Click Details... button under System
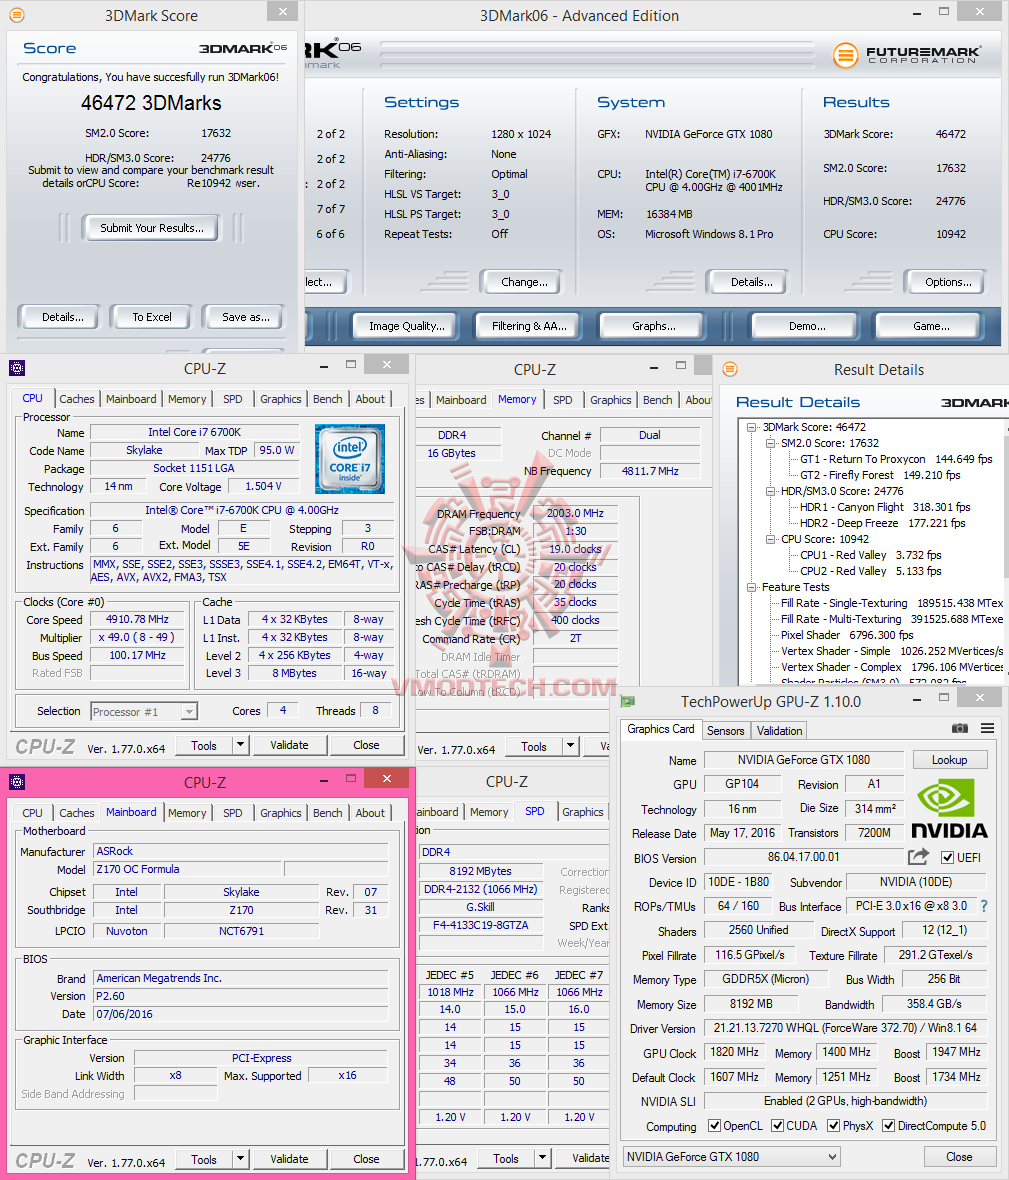The image size is (1009, 1180). (x=751, y=281)
